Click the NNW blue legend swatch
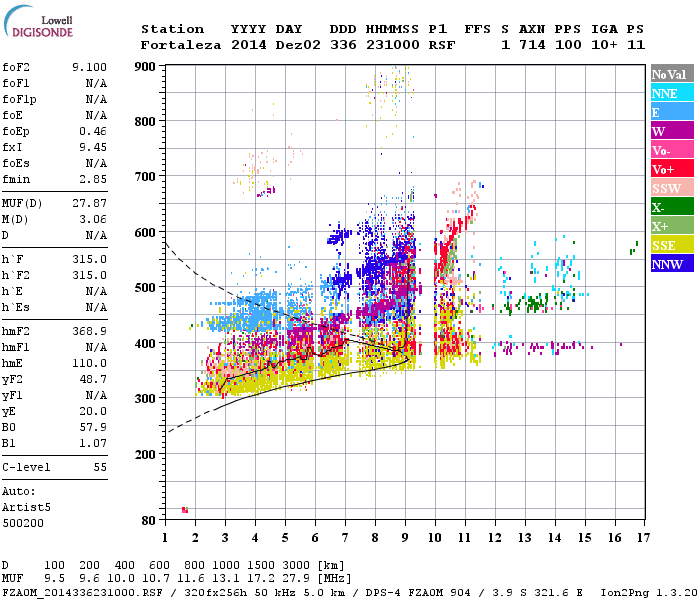Image resolution: width=700 pixels, height=600 pixels. click(672, 264)
